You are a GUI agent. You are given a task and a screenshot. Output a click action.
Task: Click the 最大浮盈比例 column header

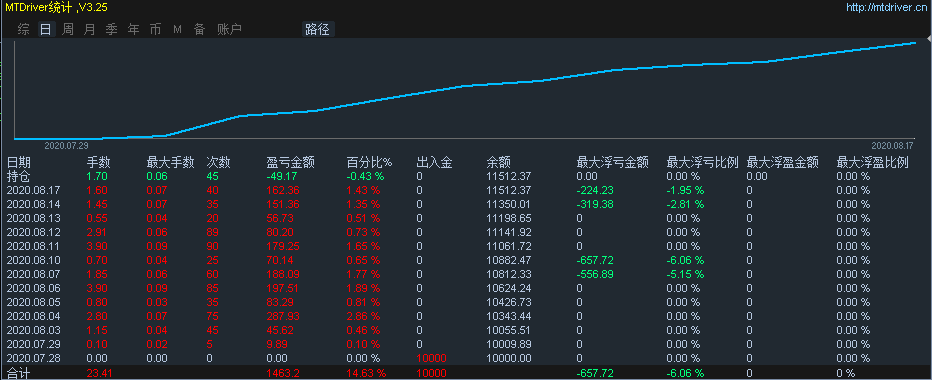click(x=872, y=162)
